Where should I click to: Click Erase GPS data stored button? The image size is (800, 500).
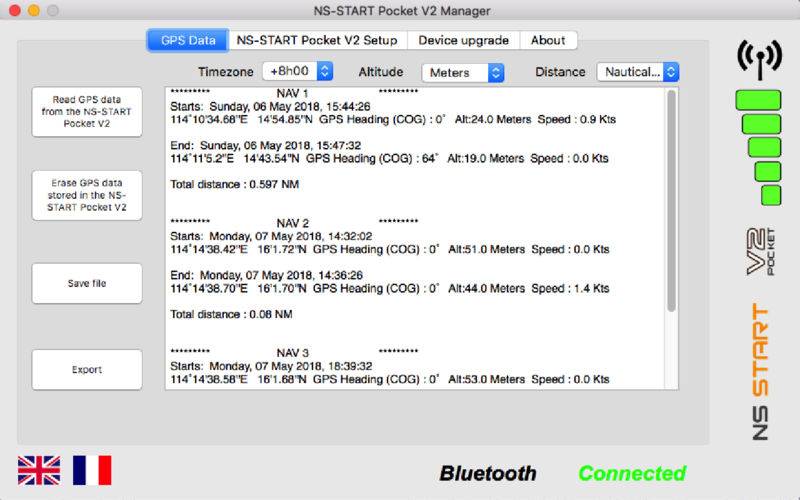[87, 195]
